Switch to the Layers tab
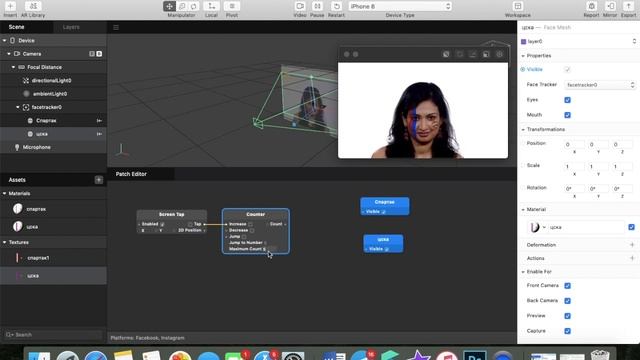 [x=71, y=27]
